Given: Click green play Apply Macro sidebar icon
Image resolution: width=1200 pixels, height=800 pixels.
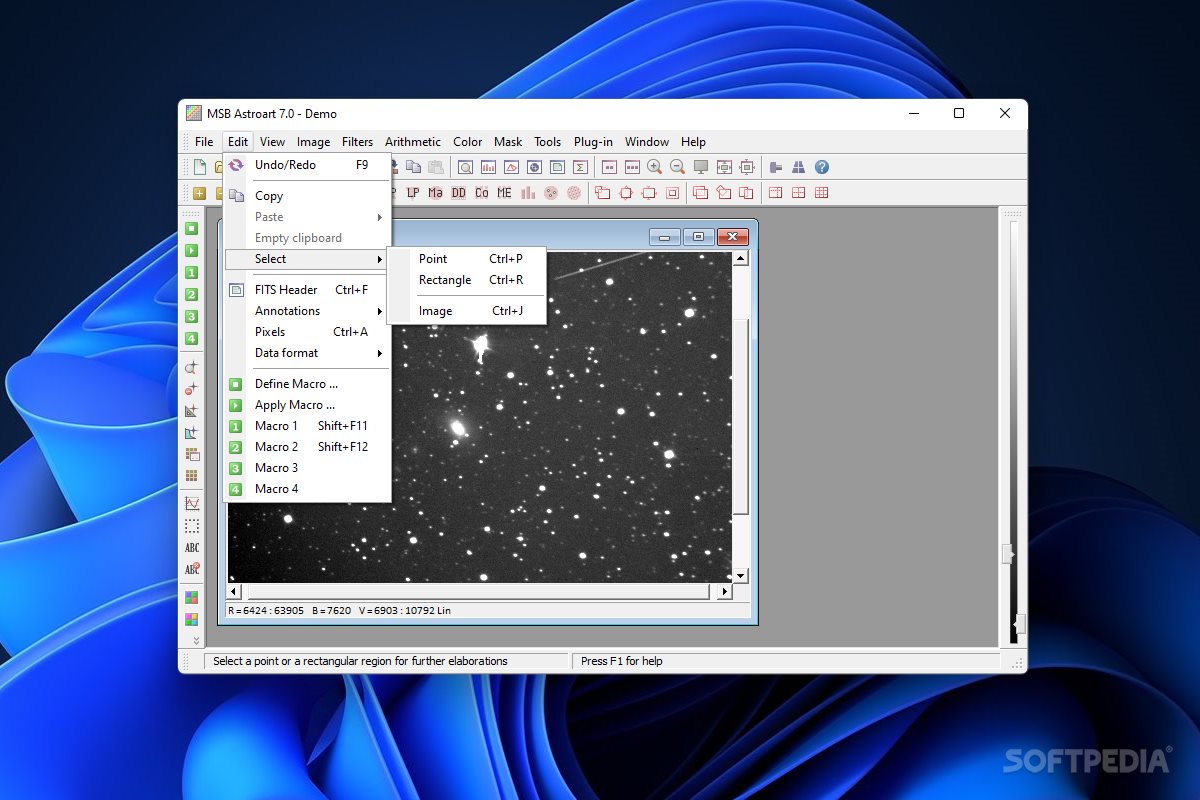Looking at the screenshot, I should tap(191, 250).
